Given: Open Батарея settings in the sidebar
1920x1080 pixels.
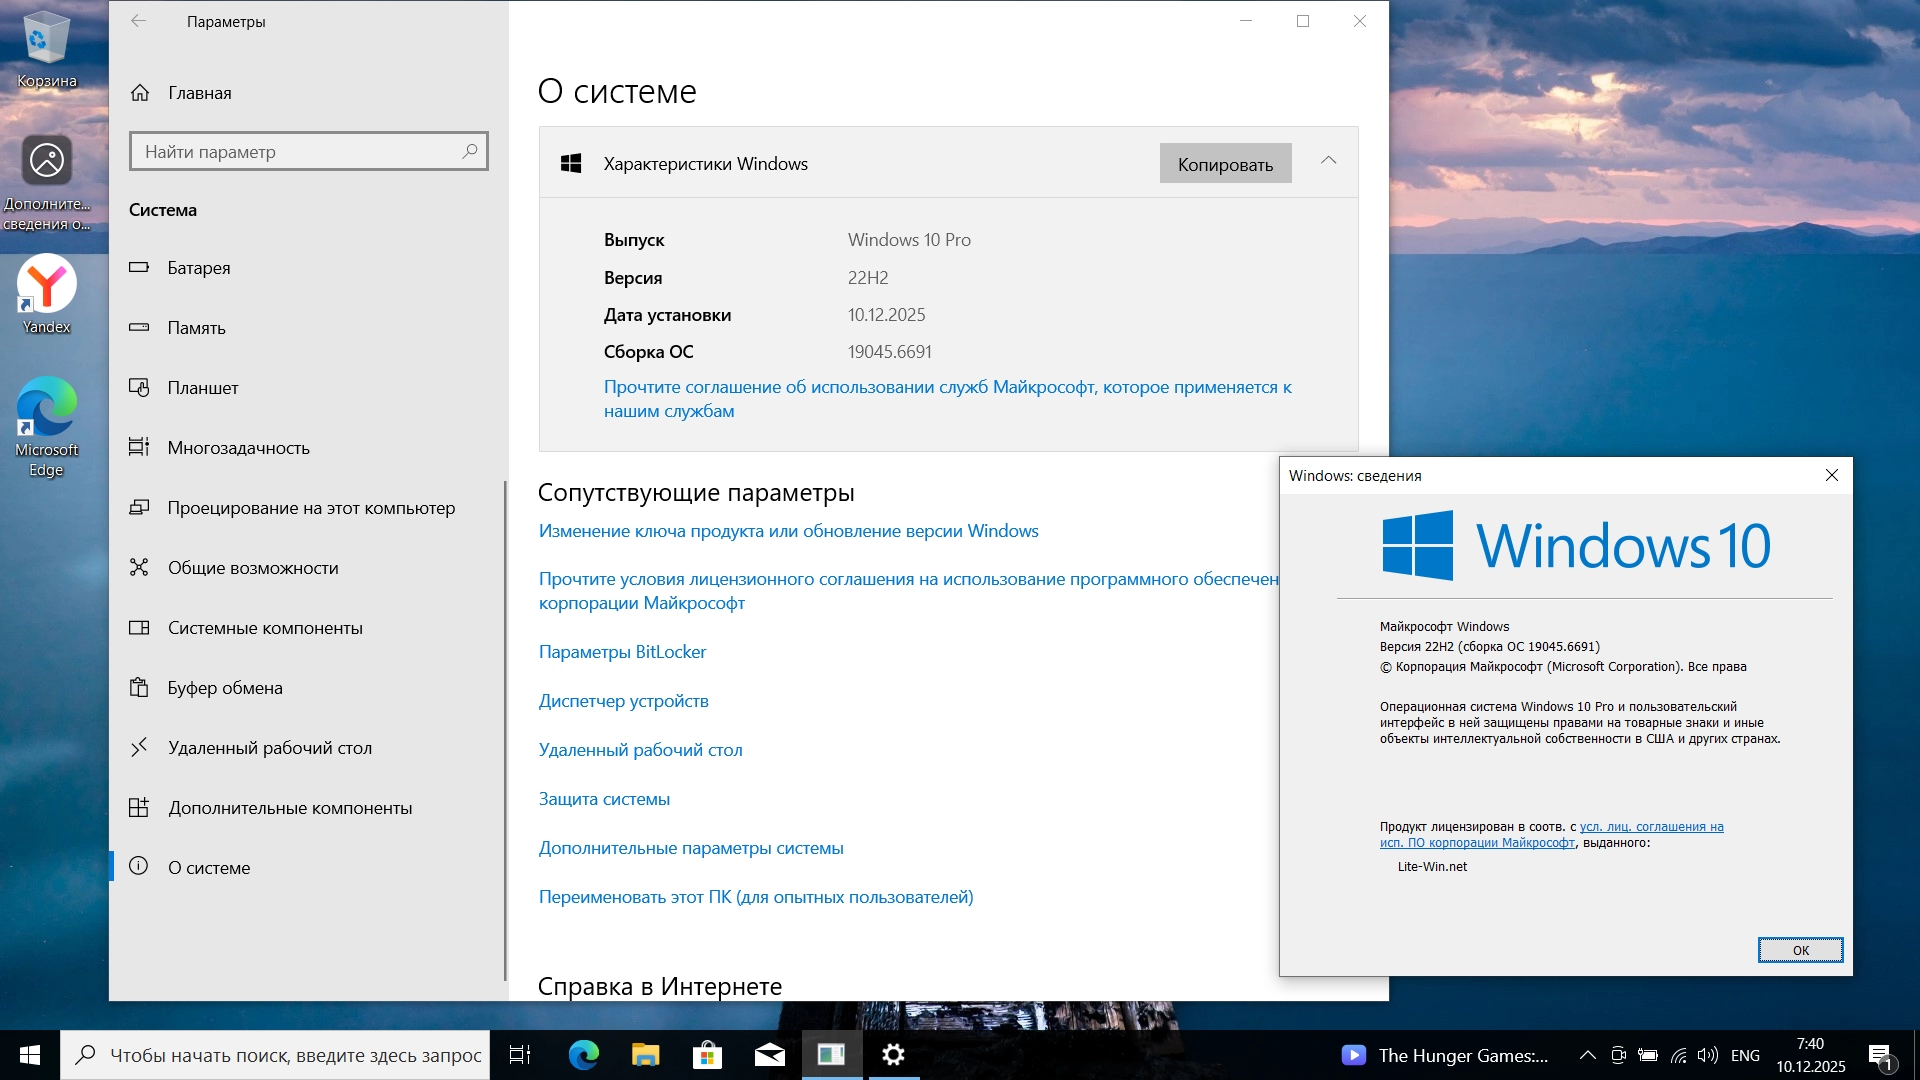Looking at the screenshot, I should click(199, 268).
